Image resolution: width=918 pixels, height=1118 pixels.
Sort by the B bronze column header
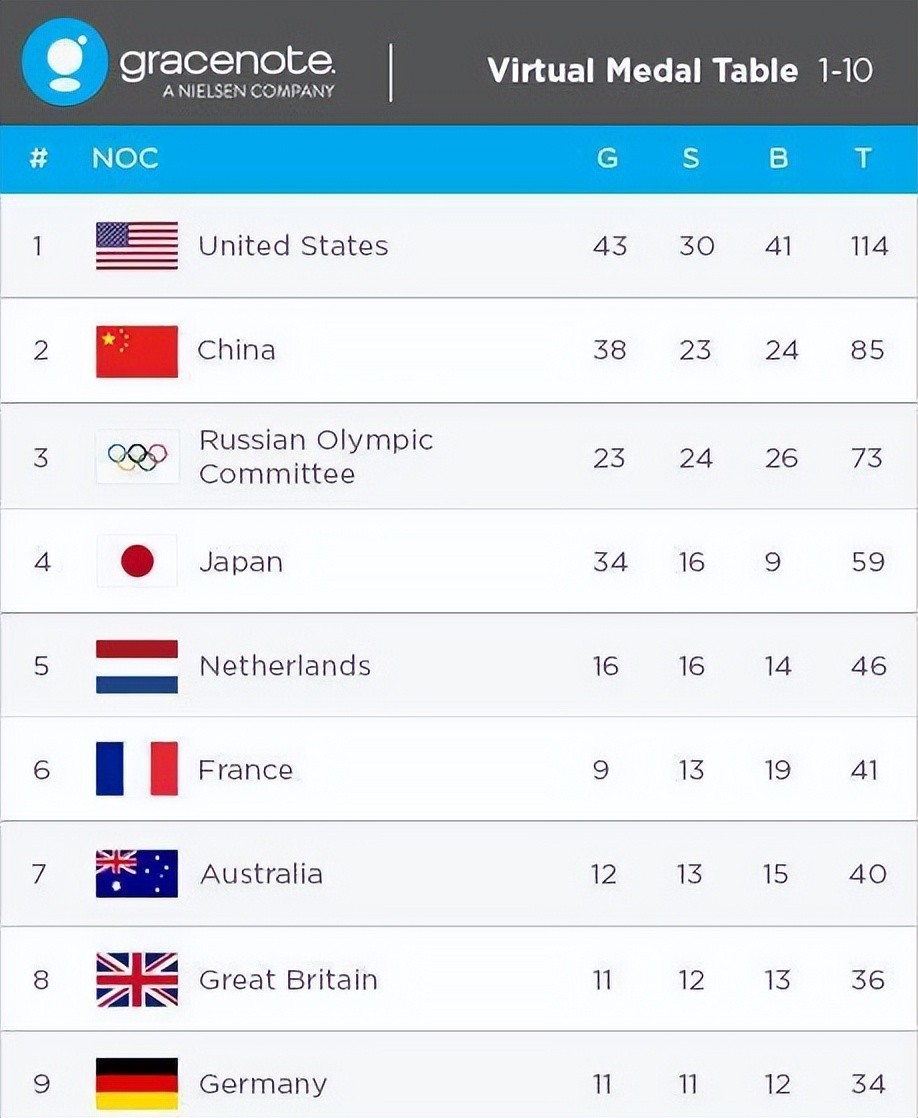tap(778, 158)
